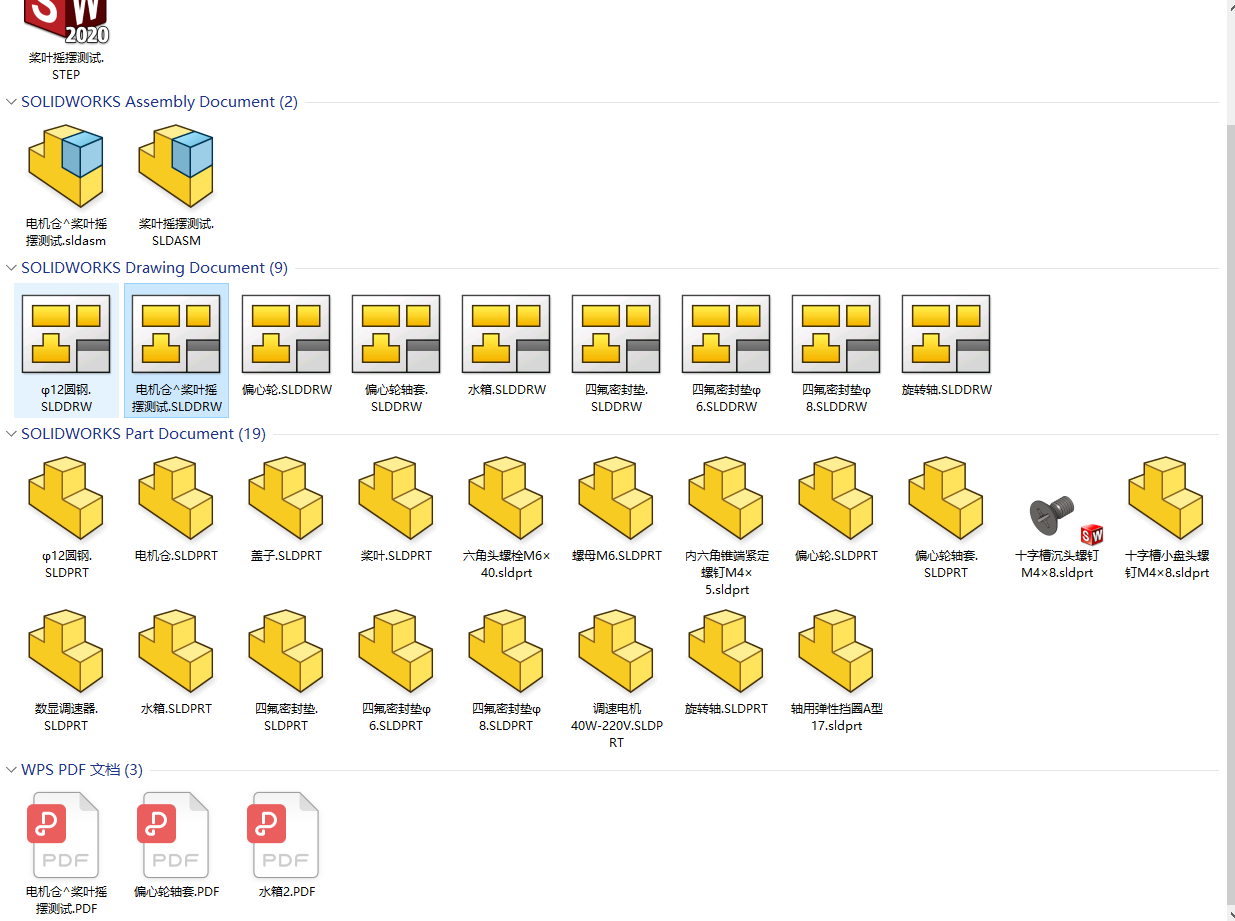Click file name 水箱2.PDF
1235x921 pixels.
click(286, 892)
